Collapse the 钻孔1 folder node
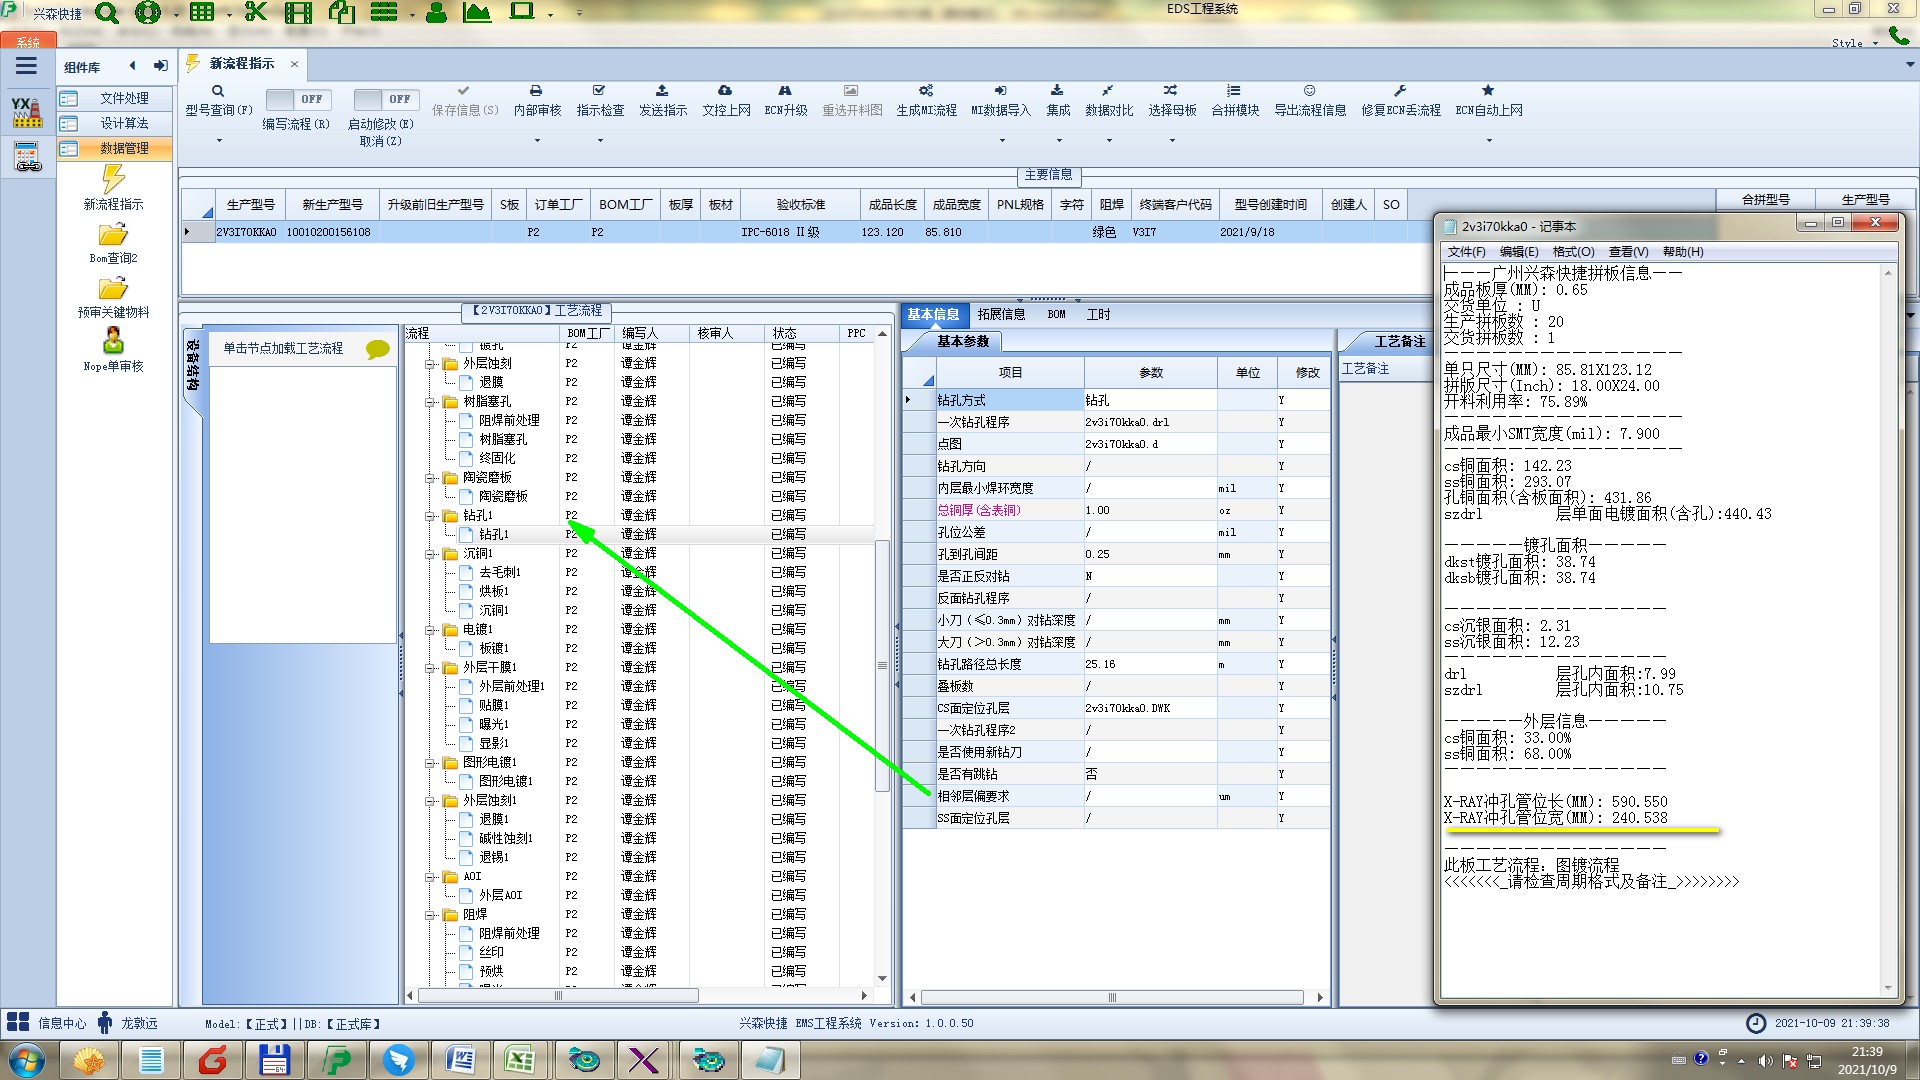The image size is (1920, 1080). [x=430, y=516]
